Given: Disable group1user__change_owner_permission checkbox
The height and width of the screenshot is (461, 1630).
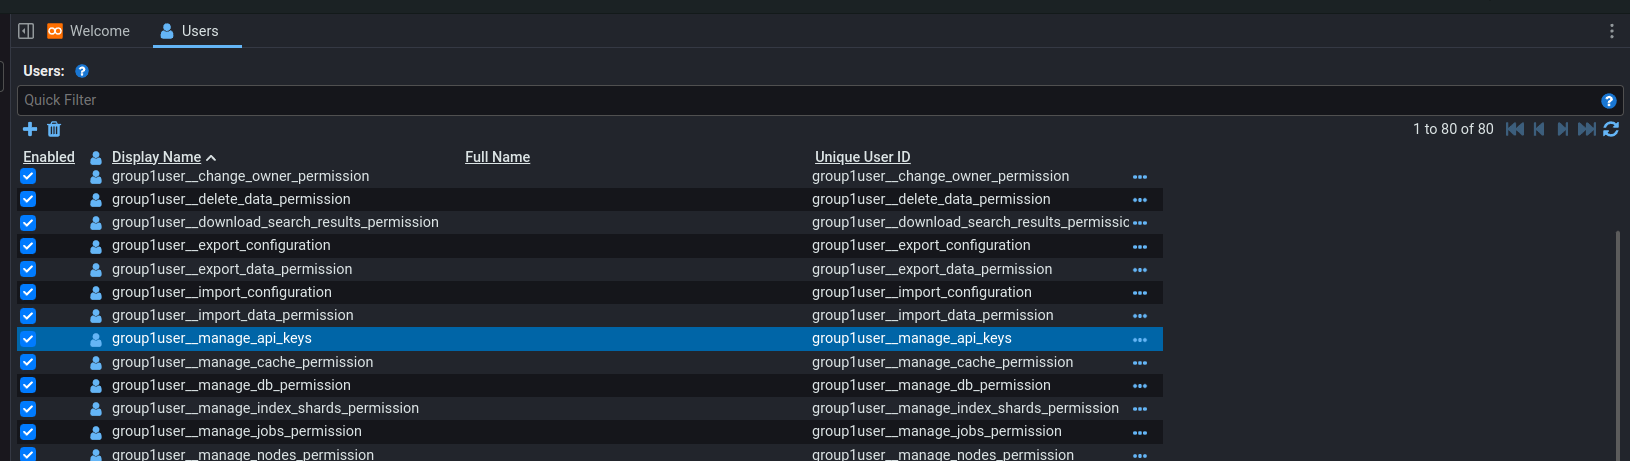Looking at the screenshot, I should 28,176.
